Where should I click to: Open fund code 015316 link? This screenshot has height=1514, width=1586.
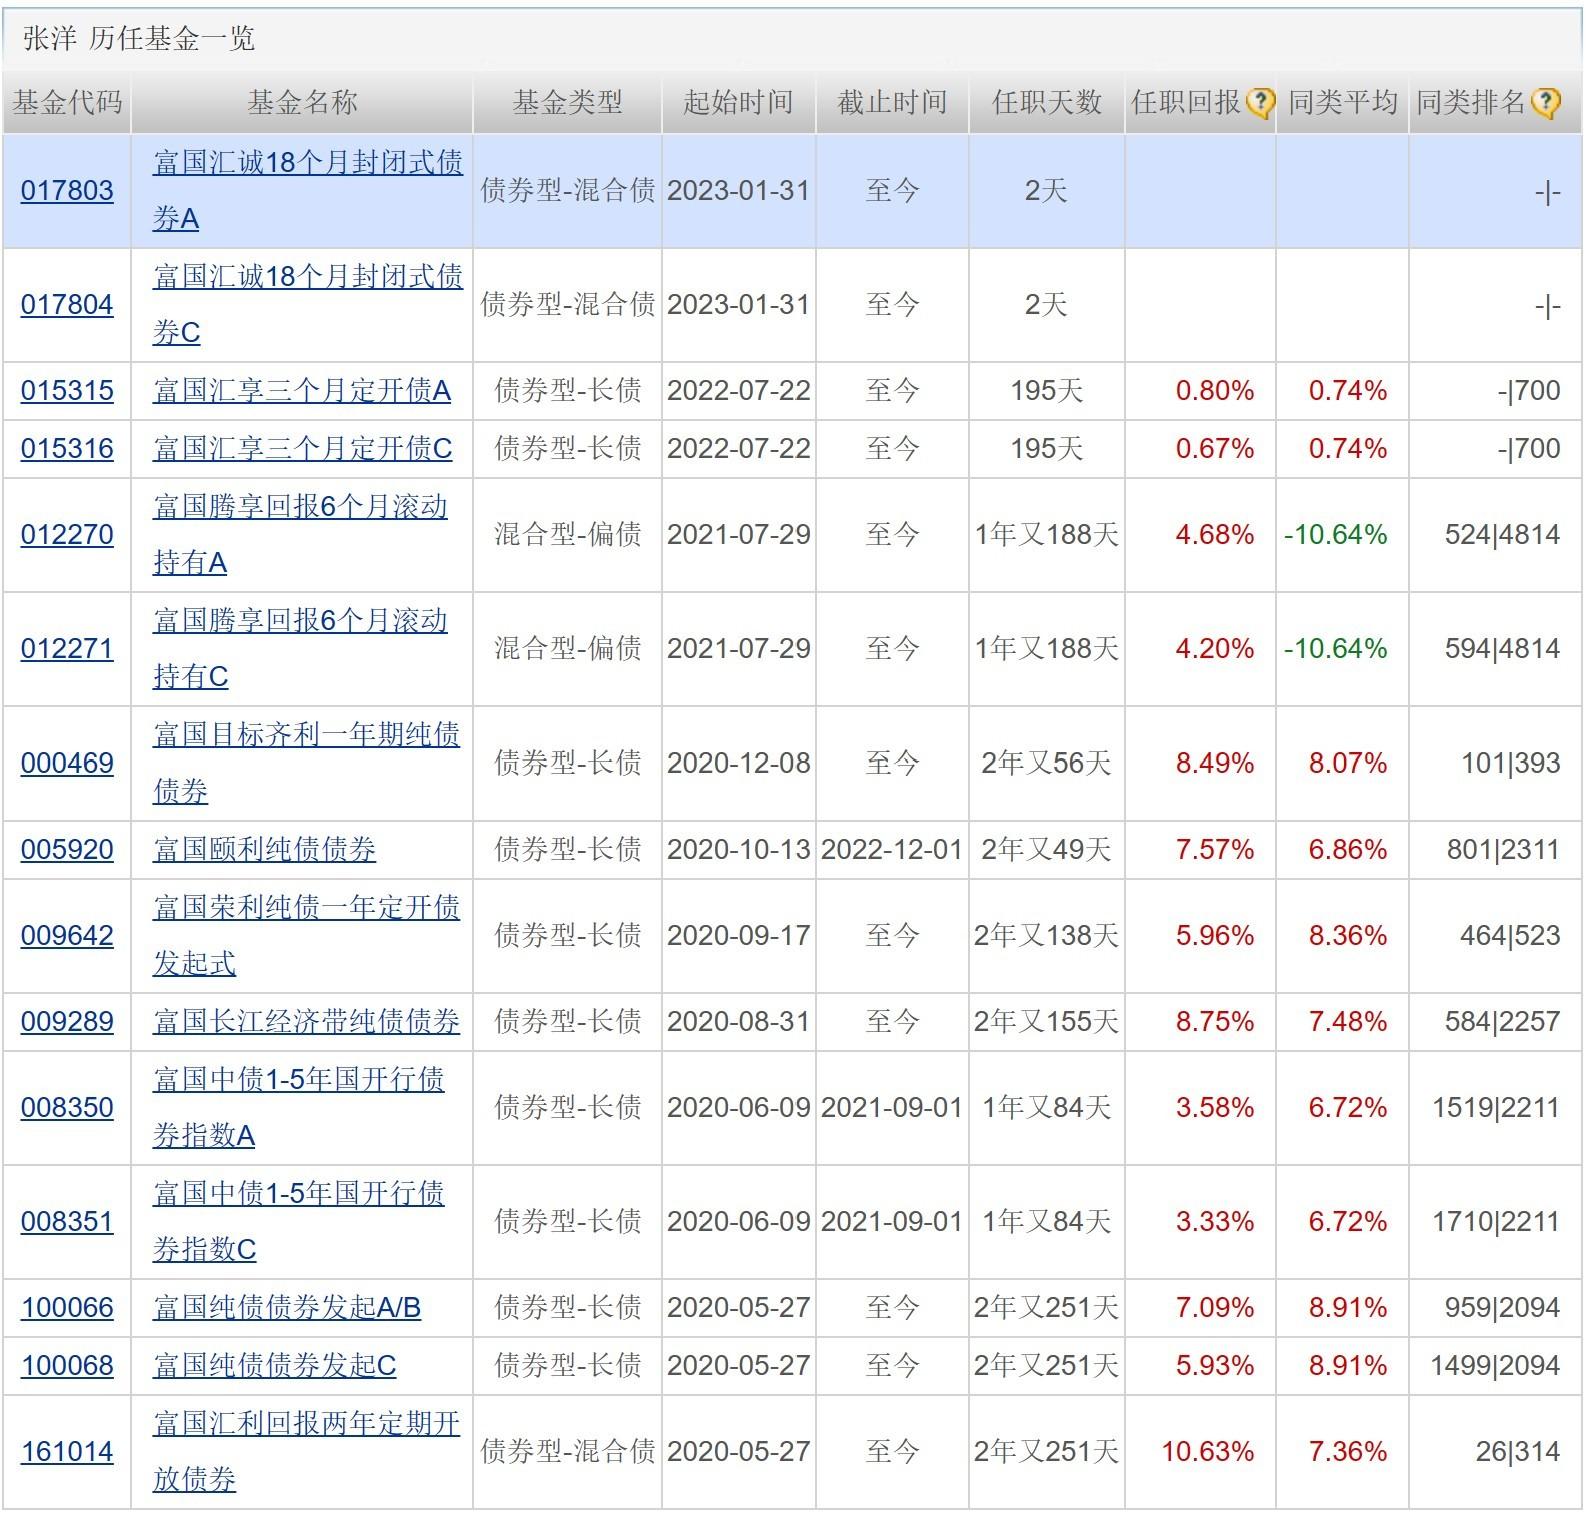tap(67, 449)
